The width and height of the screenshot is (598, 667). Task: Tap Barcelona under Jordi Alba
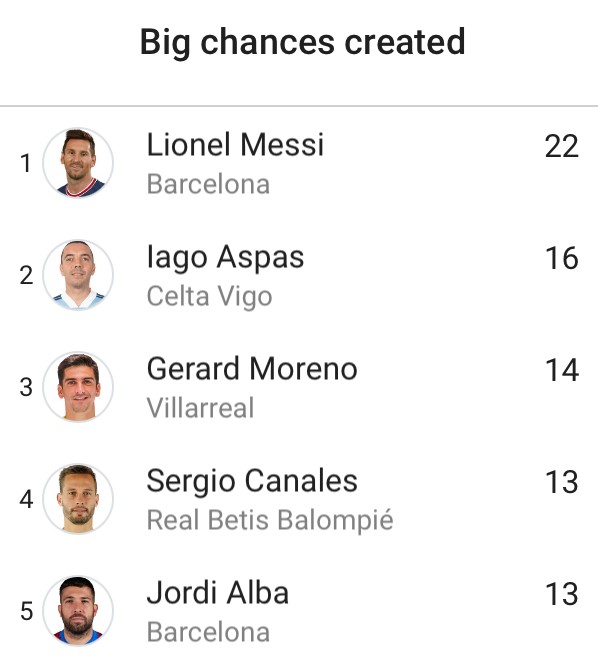pyautogui.click(x=208, y=632)
